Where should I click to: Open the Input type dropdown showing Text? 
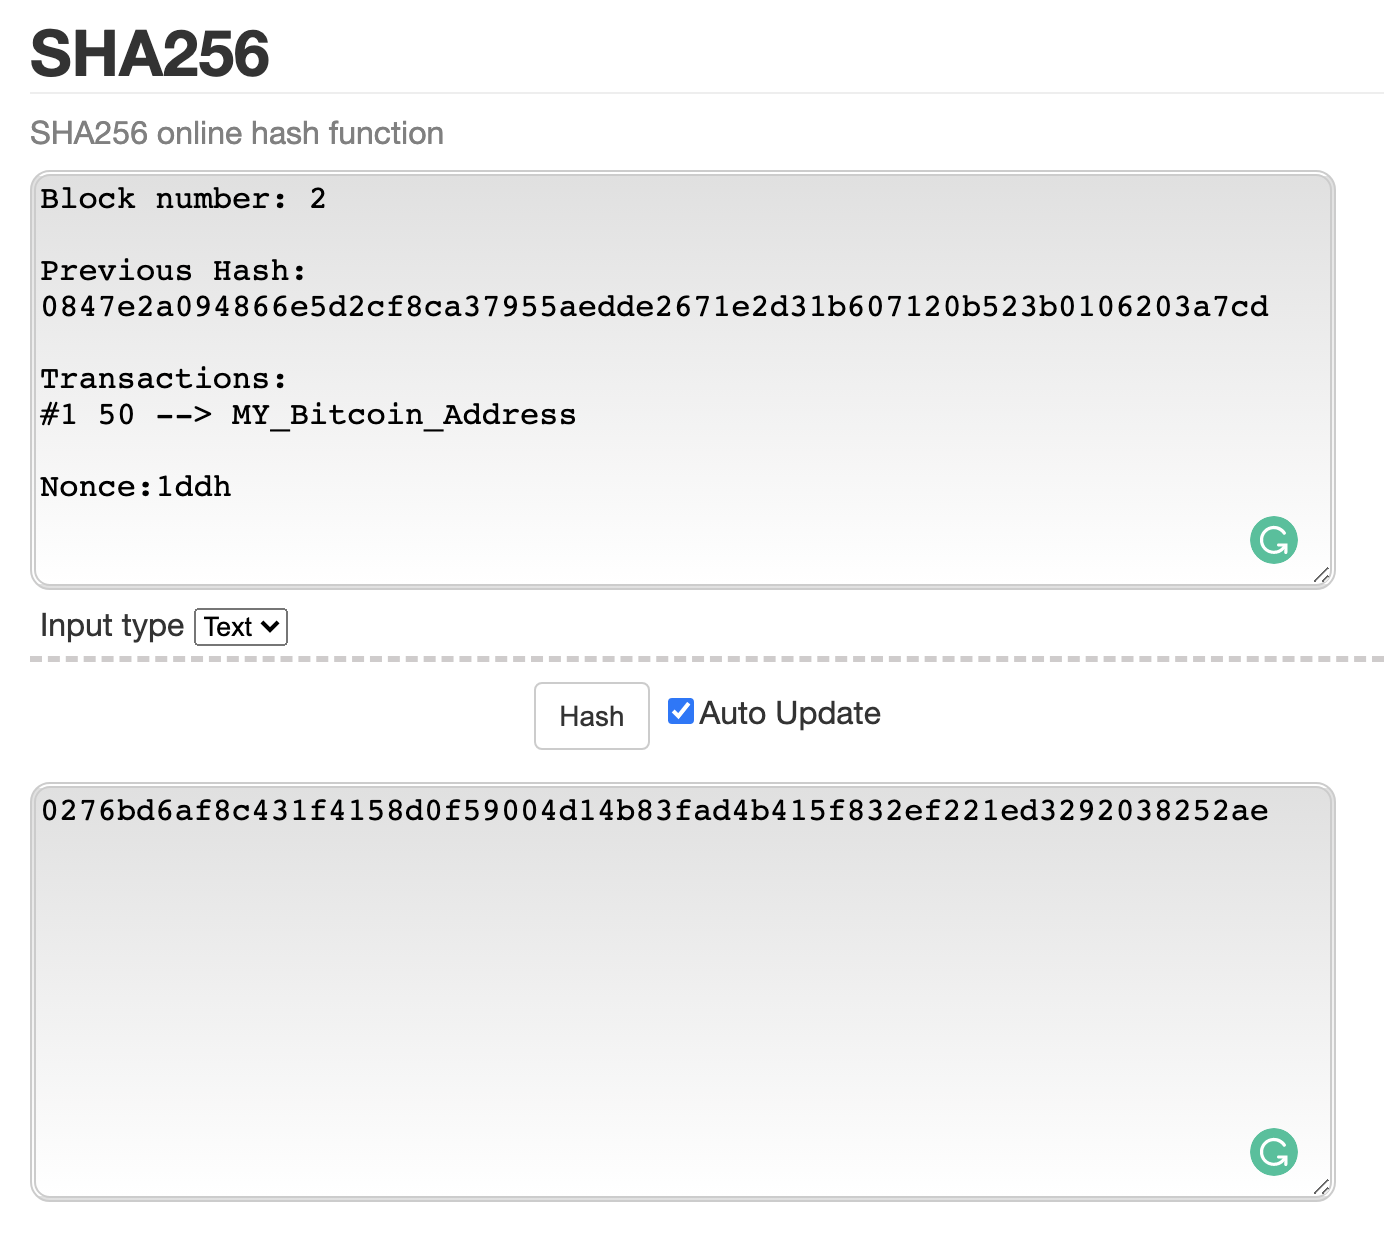[241, 627]
